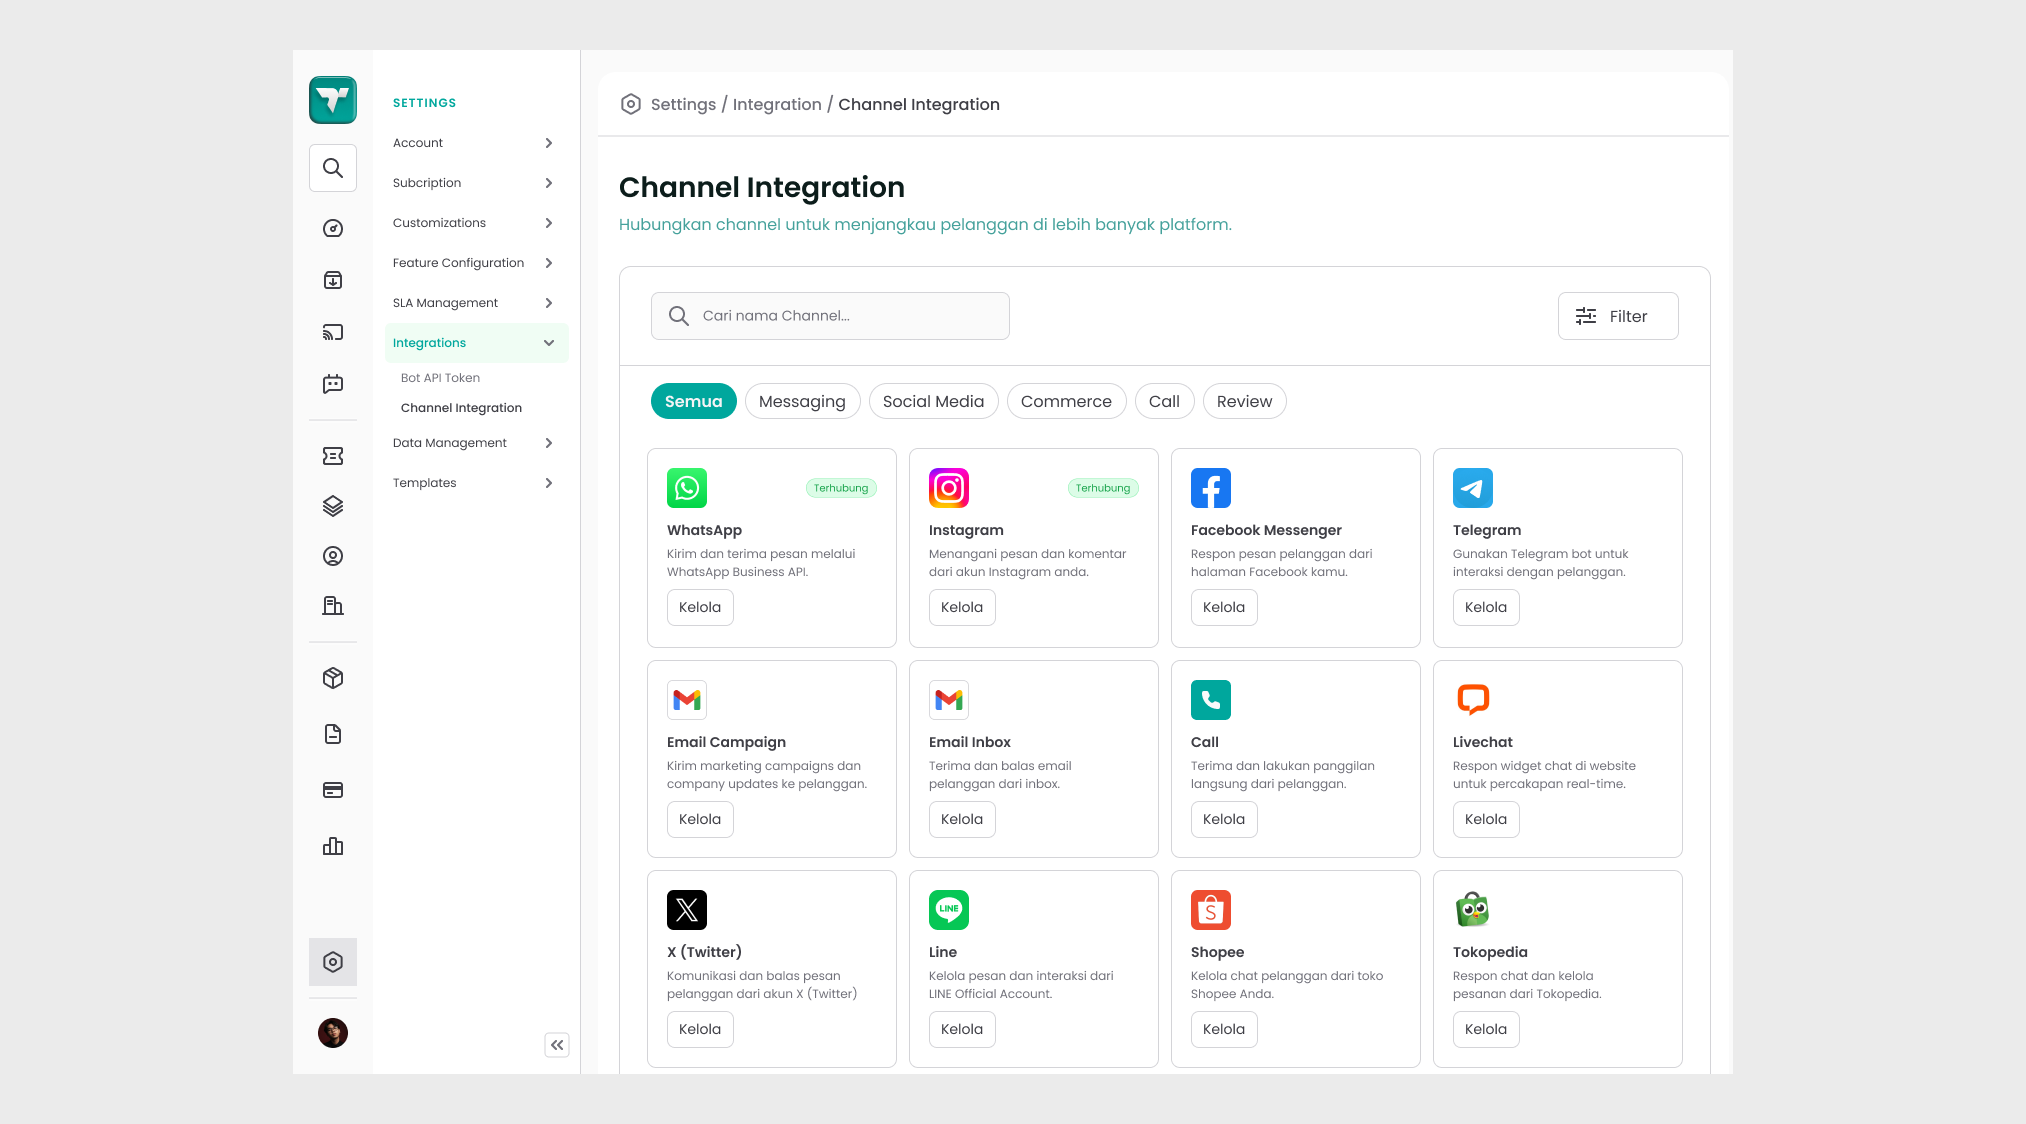This screenshot has width=2026, height=1124.
Task: Select the Commerce tab
Action: click(x=1066, y=401)
